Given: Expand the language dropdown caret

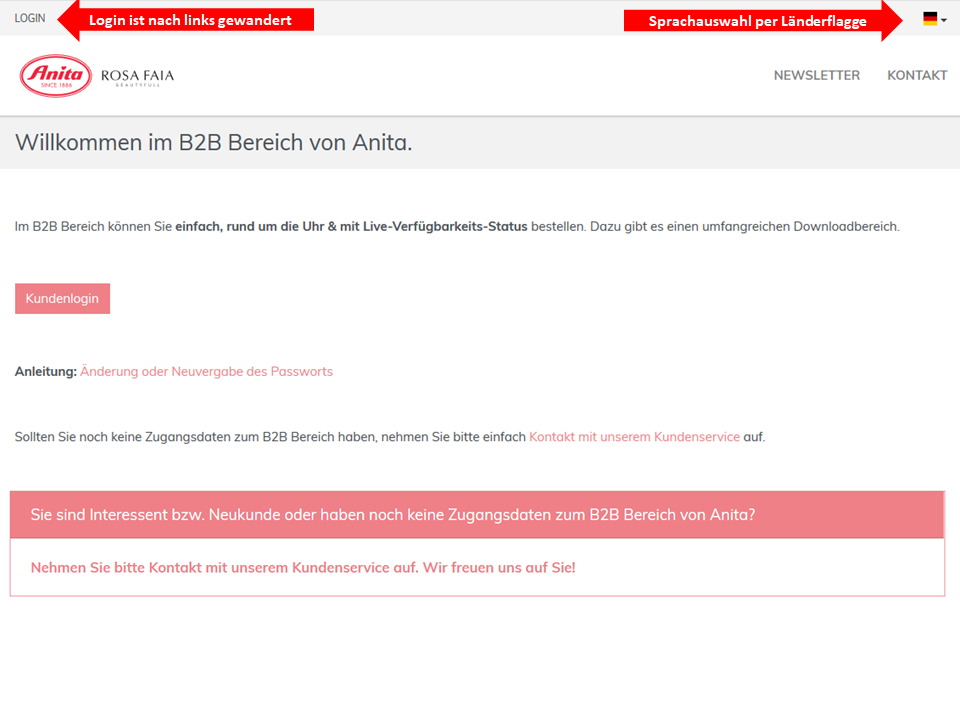Looking at the screenshot, I should point(944,19).
